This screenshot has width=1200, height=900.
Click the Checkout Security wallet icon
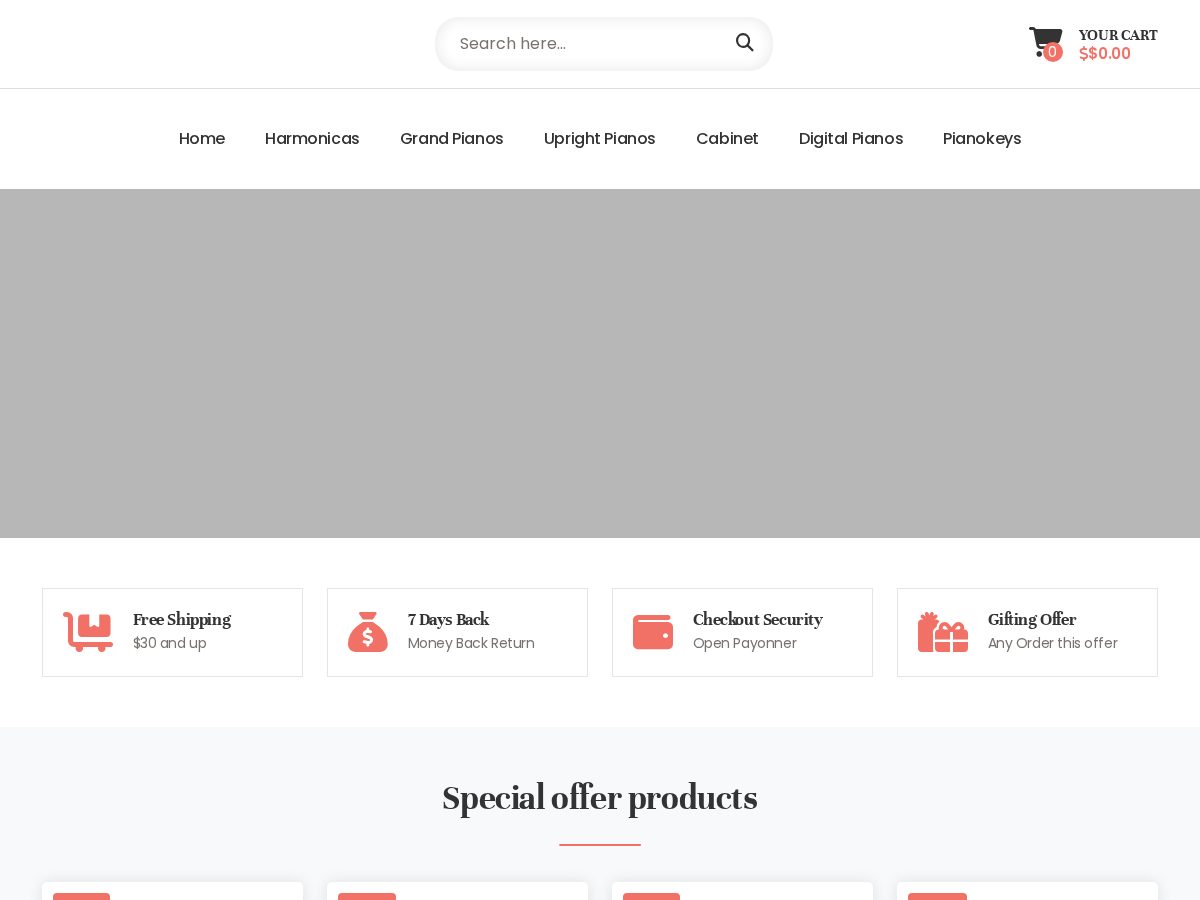tap(653, 632)
